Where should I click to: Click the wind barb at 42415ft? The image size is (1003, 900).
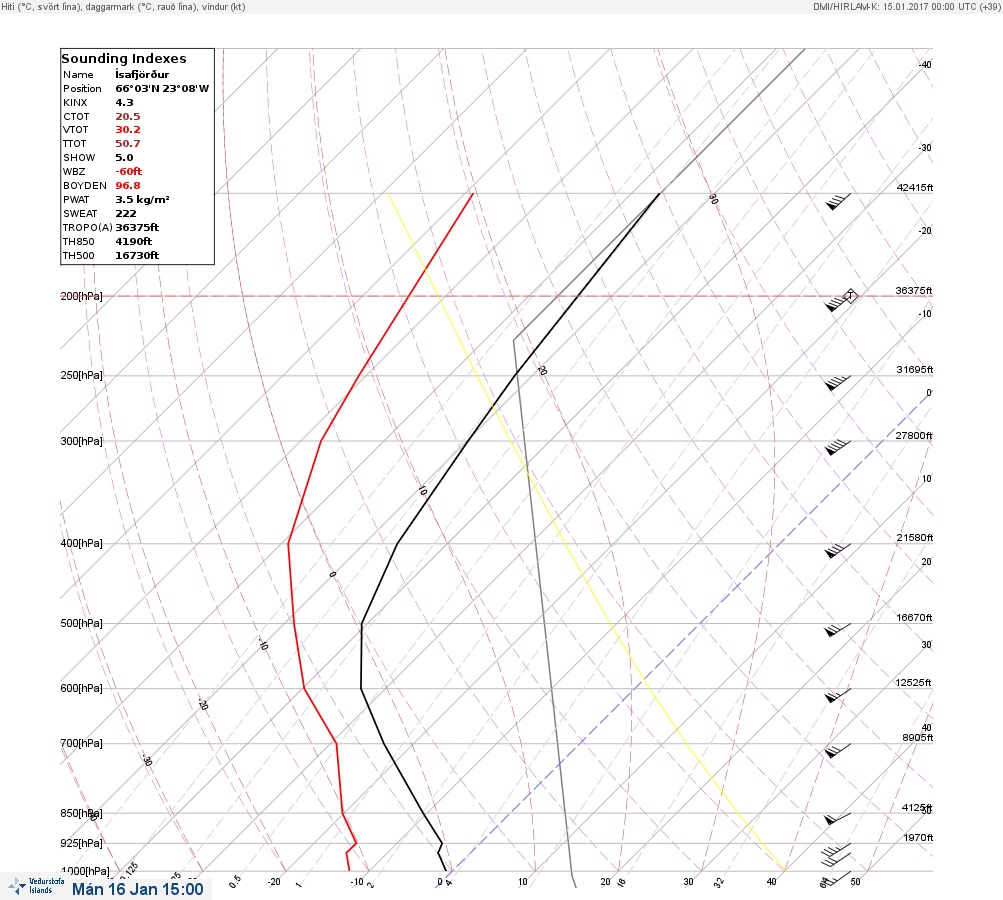[838, 202]
